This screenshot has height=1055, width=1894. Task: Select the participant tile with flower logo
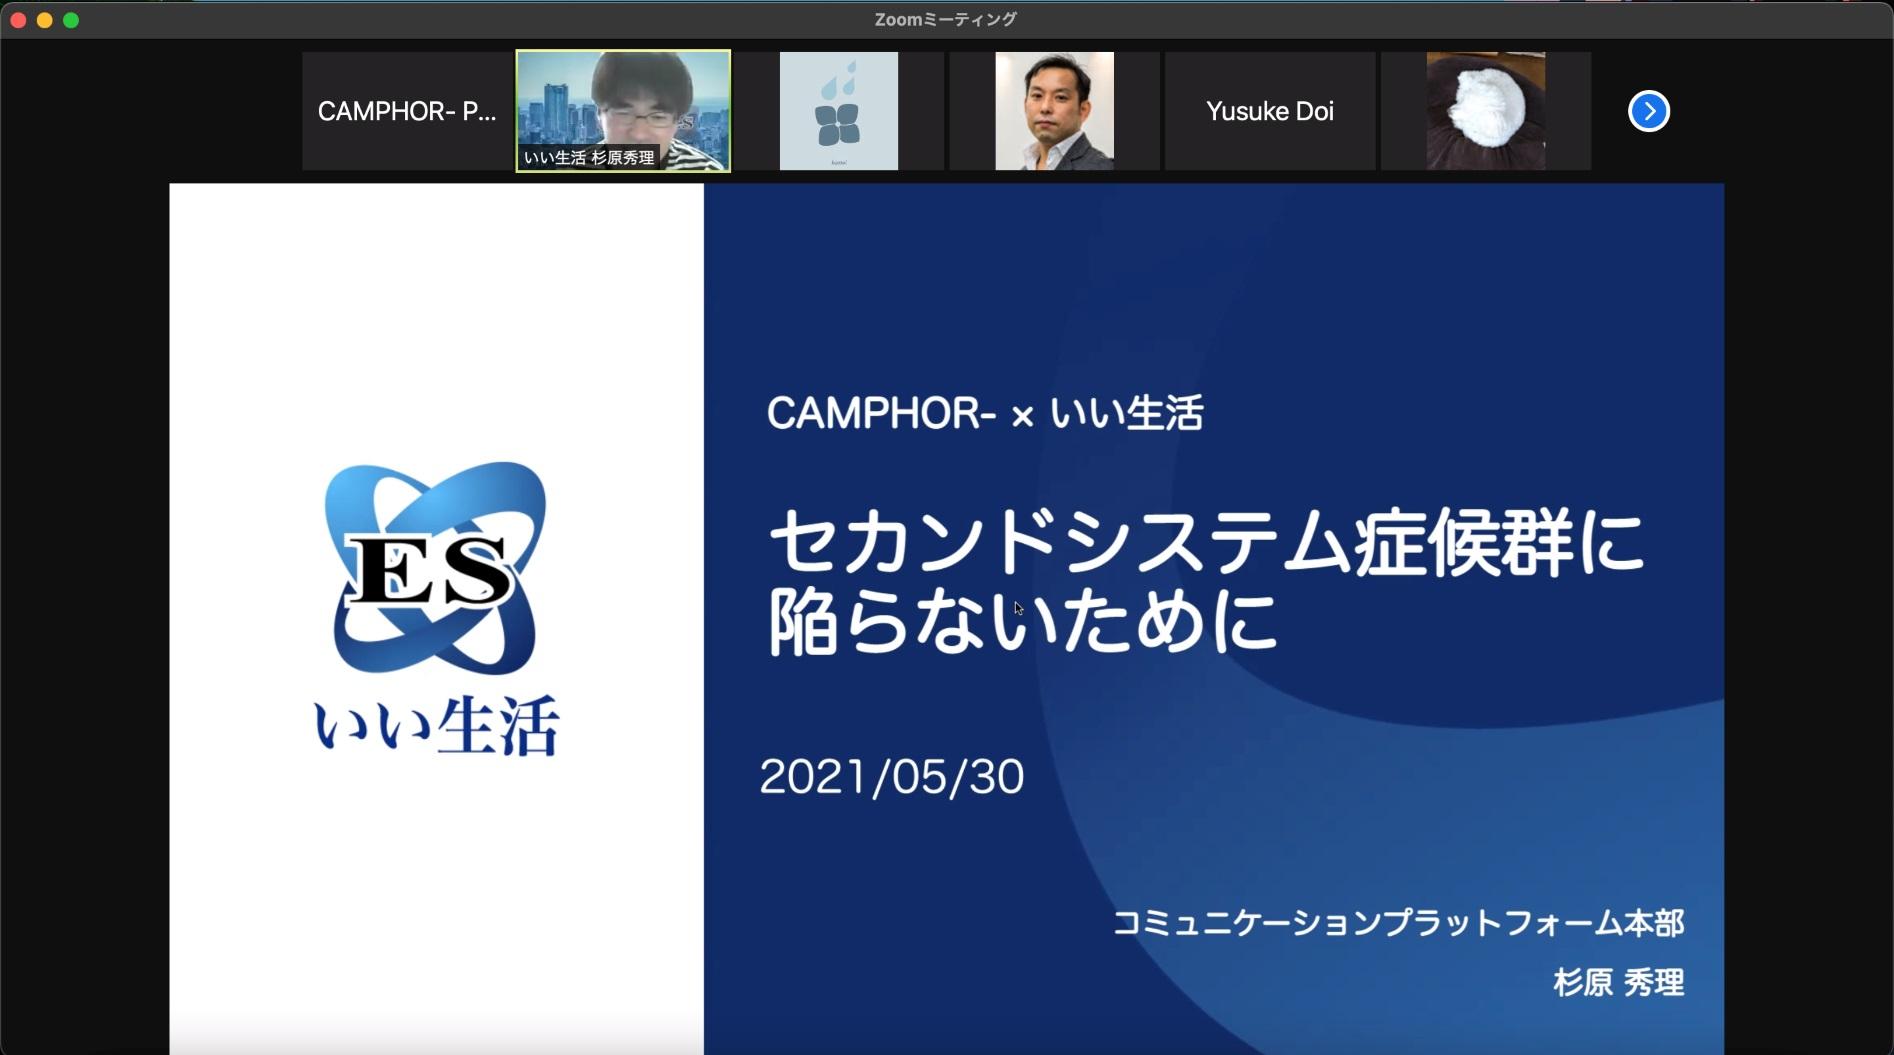[839, 111]
